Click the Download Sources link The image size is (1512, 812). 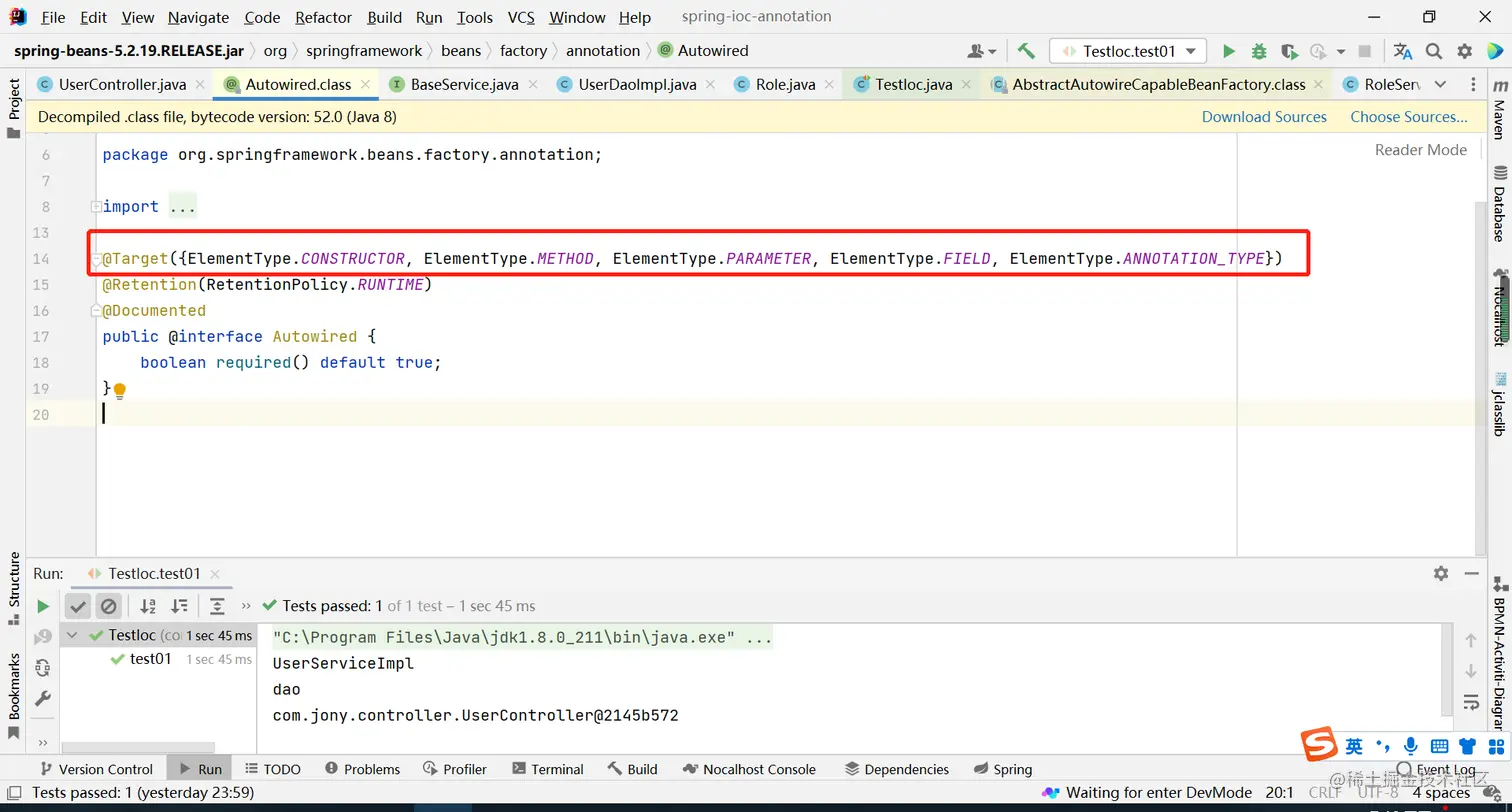(x=1264, y=117)
